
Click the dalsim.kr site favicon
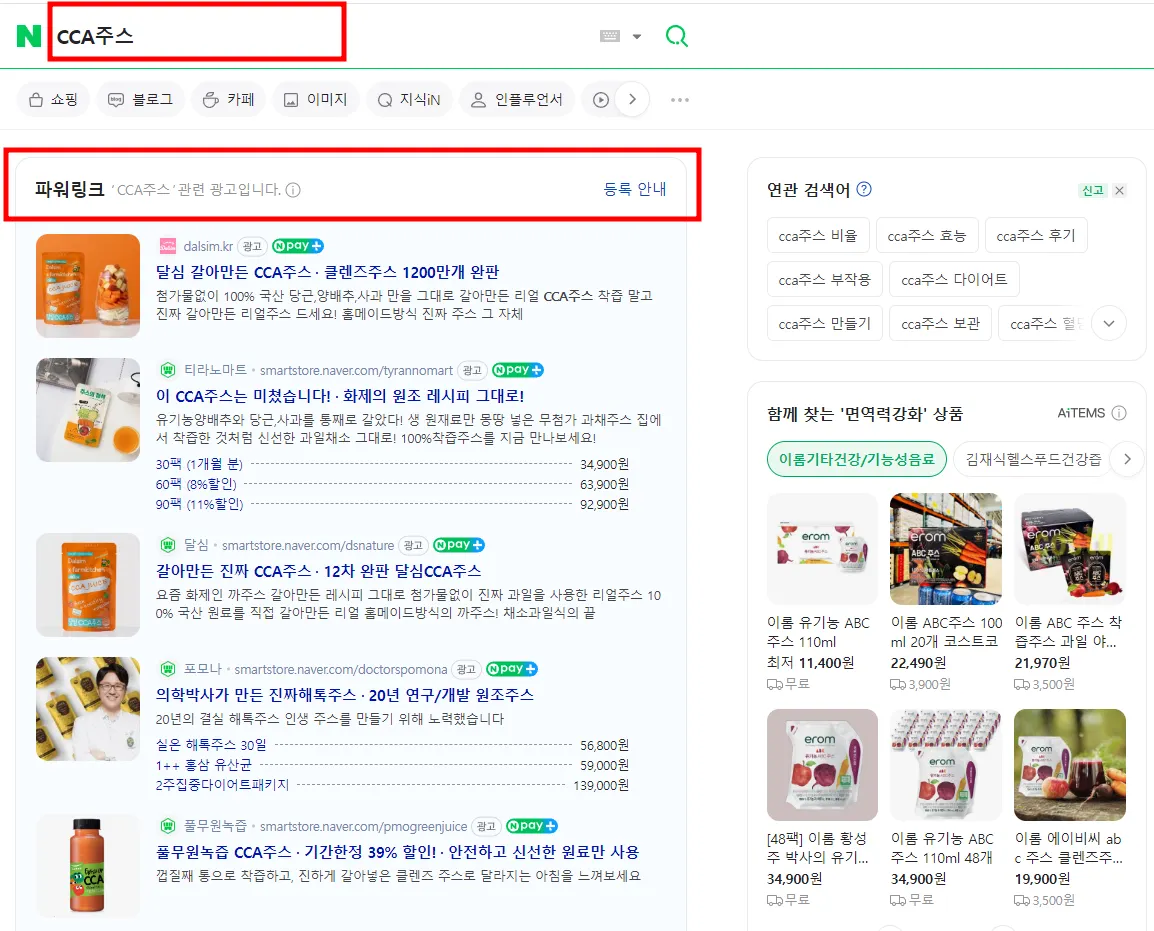[x=168, y=246]
